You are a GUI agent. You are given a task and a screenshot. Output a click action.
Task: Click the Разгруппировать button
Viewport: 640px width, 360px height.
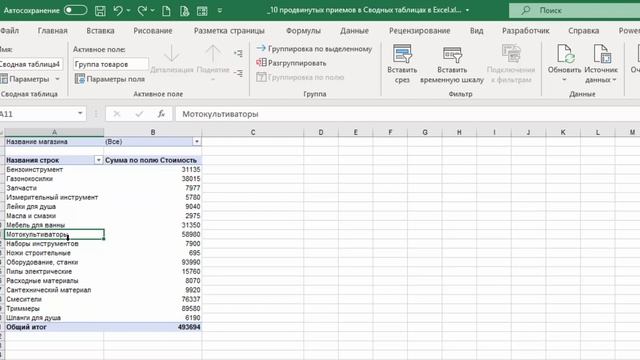point(291,63)
